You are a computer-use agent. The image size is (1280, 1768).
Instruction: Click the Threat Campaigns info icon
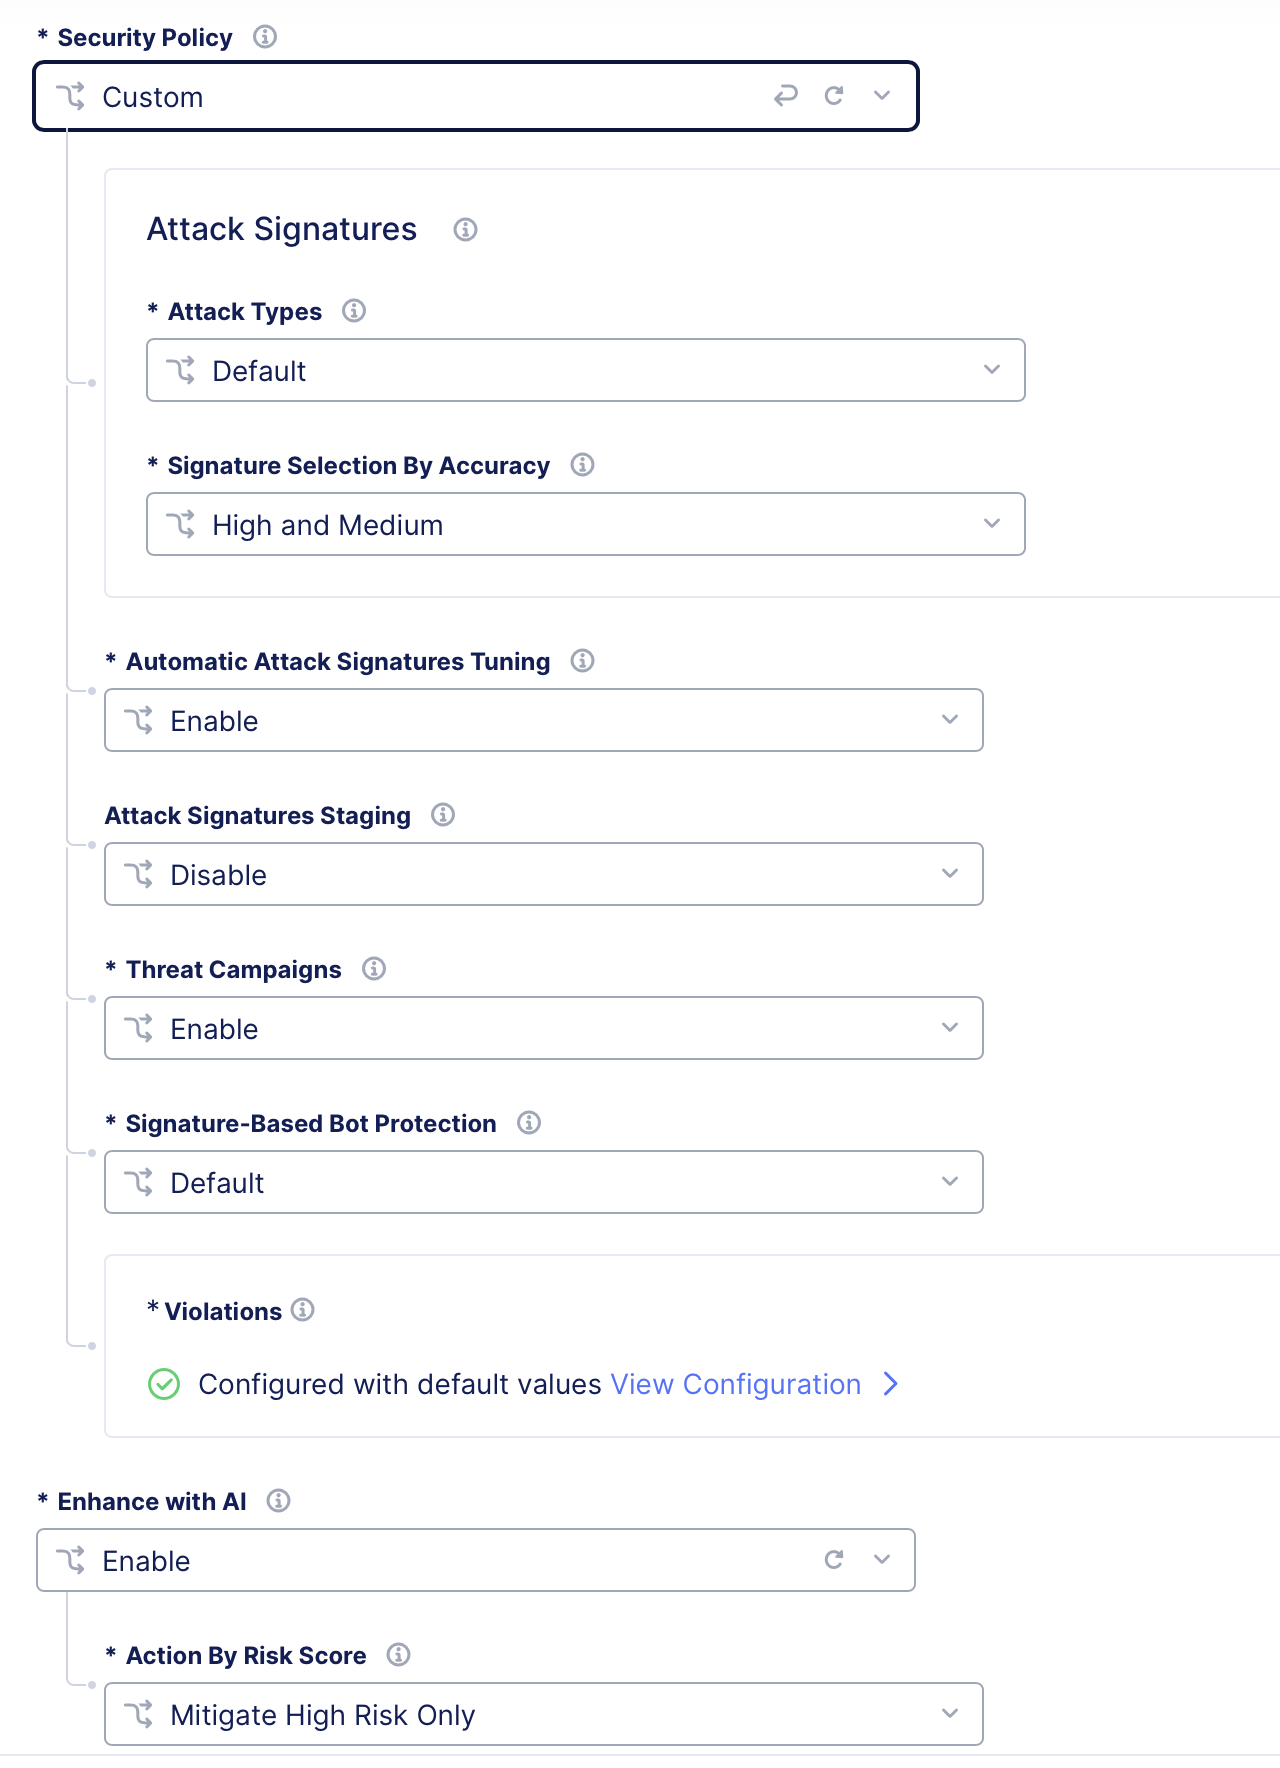(374, 968)
